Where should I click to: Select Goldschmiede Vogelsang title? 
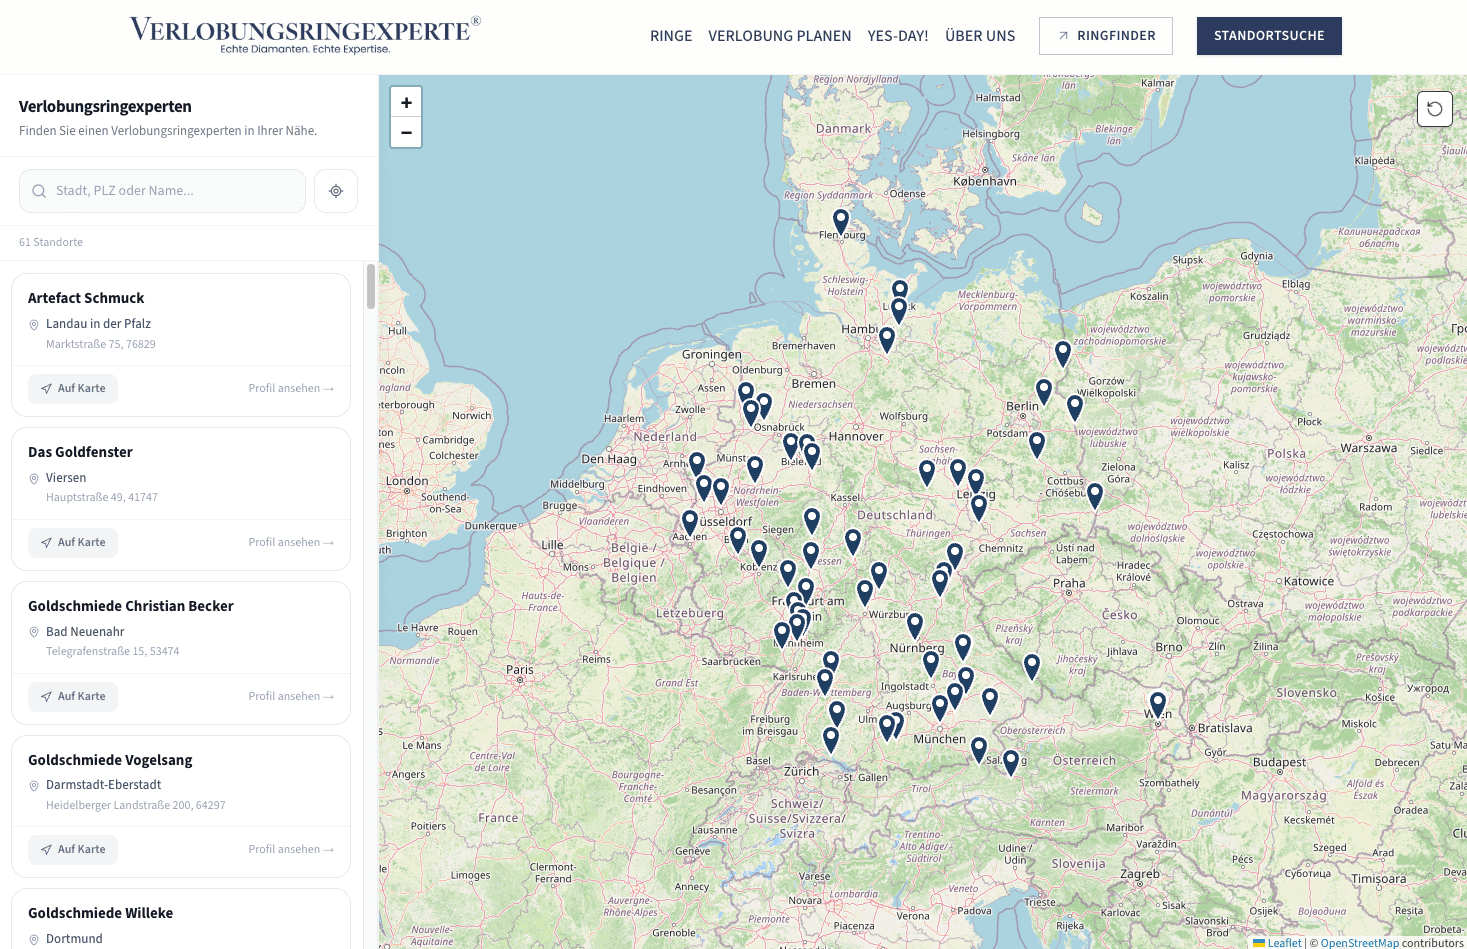110,760
